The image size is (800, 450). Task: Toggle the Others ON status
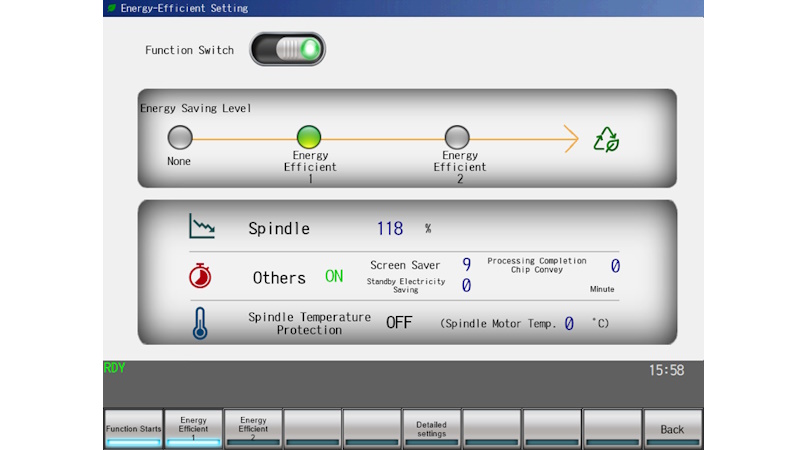[334, 276]
